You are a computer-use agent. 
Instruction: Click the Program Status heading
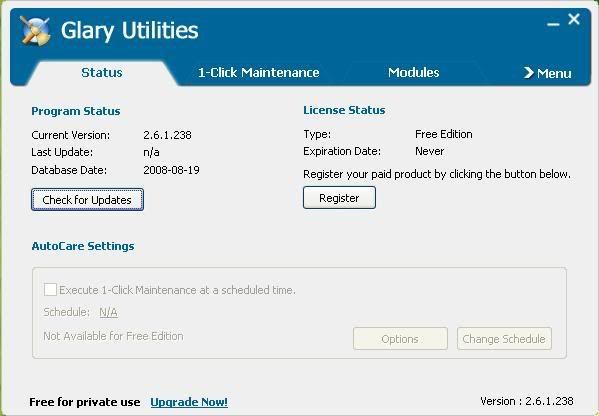[x=76, y=111]
